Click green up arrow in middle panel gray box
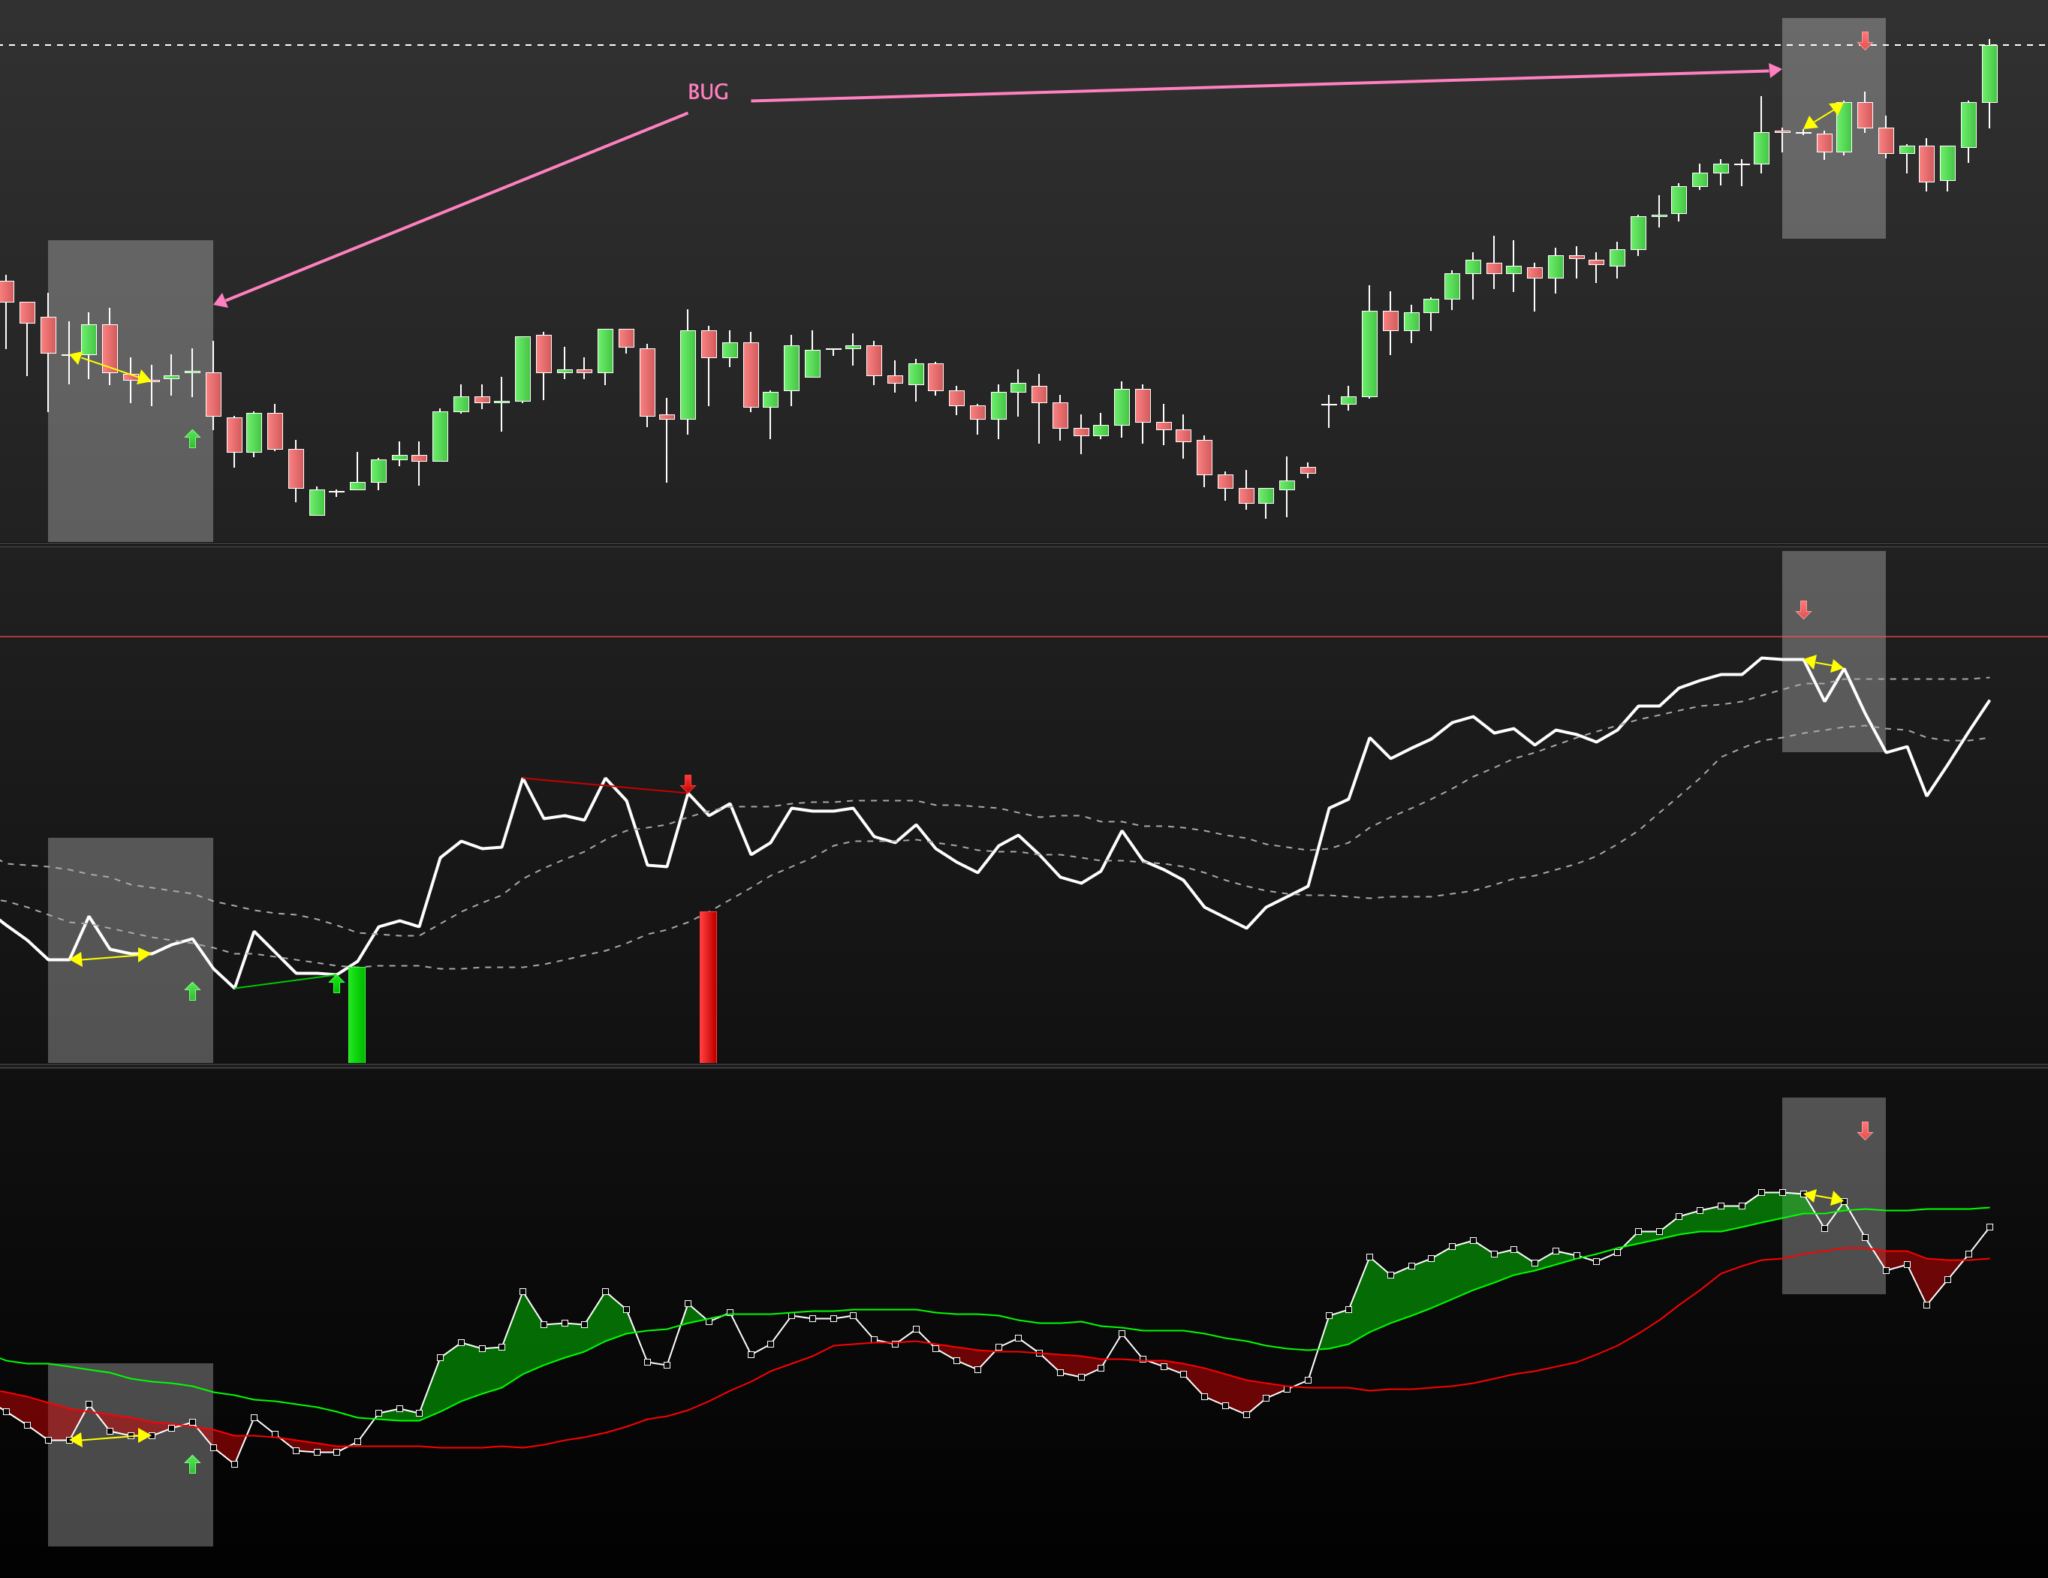2048x1578 pixels. pyautogui.click(x=193, y=991)
